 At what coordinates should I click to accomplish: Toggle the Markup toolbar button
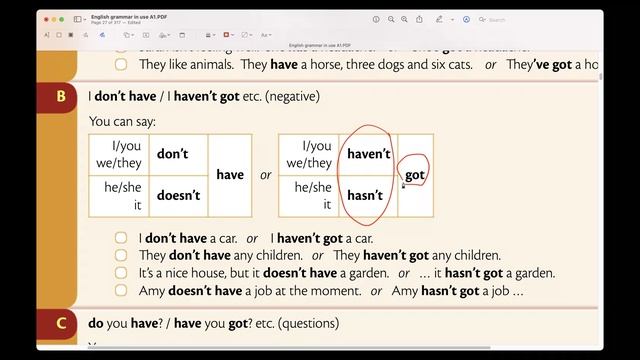466,19
